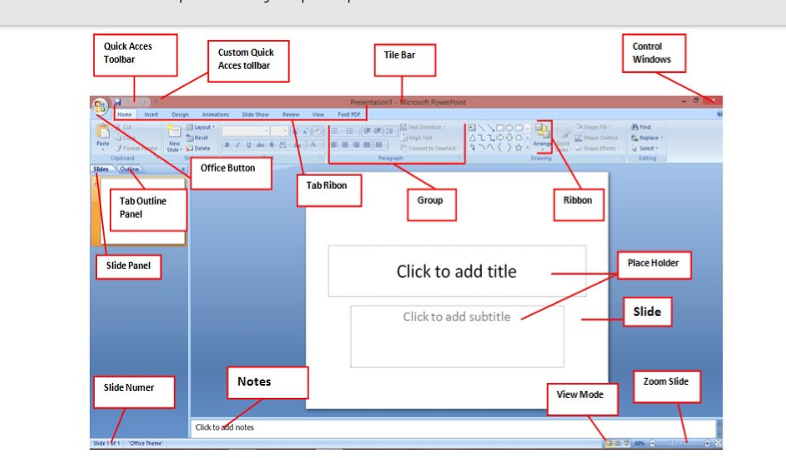
Task: Open the font size combo box
Action: click(x=279, y=131)
